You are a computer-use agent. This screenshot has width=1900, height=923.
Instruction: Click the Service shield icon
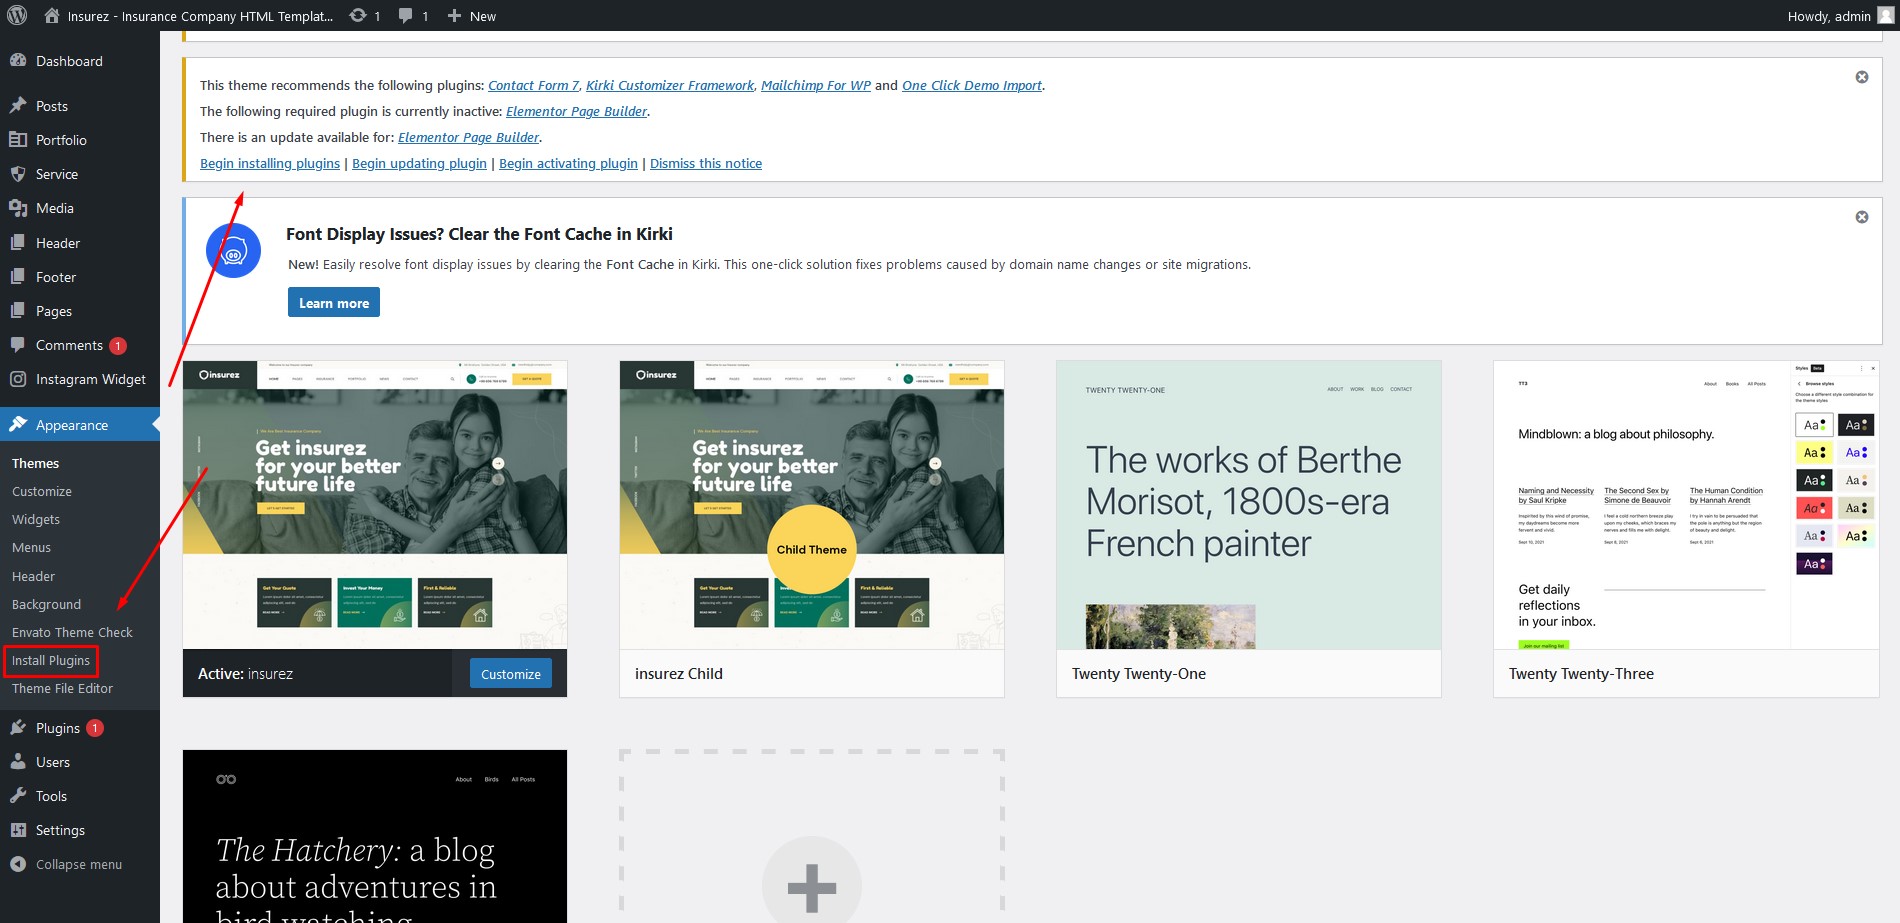18,174
